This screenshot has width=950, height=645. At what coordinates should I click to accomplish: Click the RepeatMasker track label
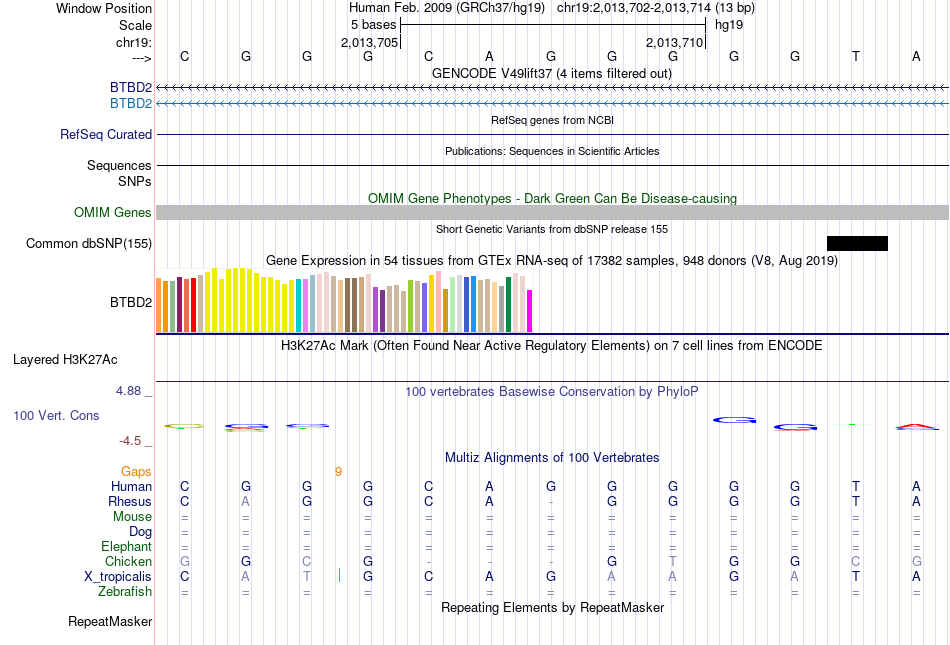[110, 621]
